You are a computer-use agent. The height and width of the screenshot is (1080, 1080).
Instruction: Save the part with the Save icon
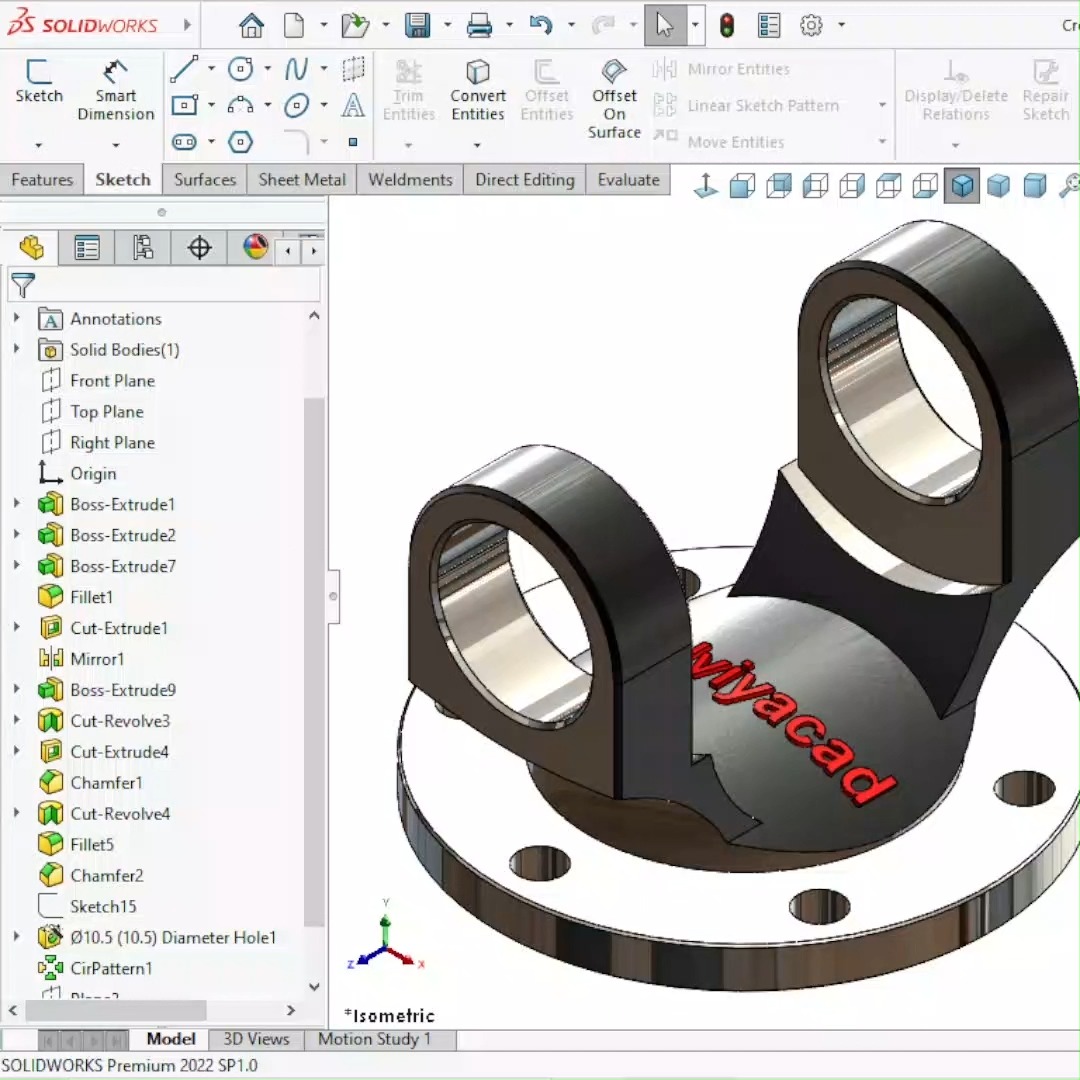tap(417, 25)
